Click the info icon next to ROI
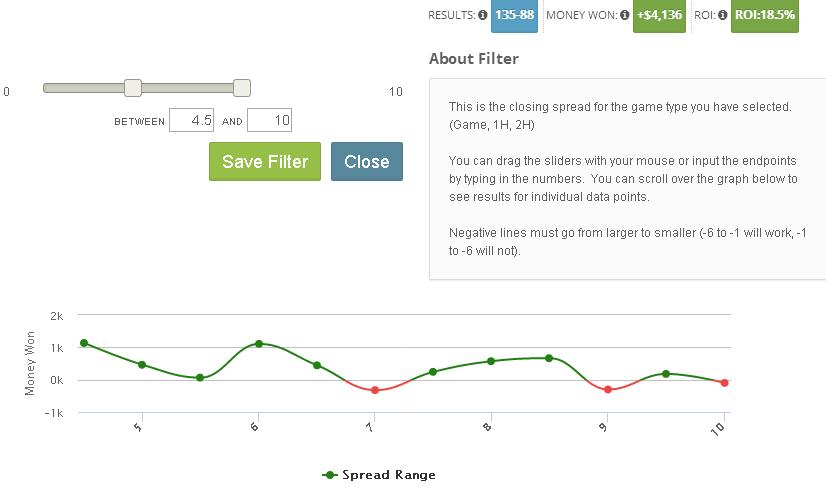Image resolution: width=826 pixels, height=491 pixels. (722, 15)
